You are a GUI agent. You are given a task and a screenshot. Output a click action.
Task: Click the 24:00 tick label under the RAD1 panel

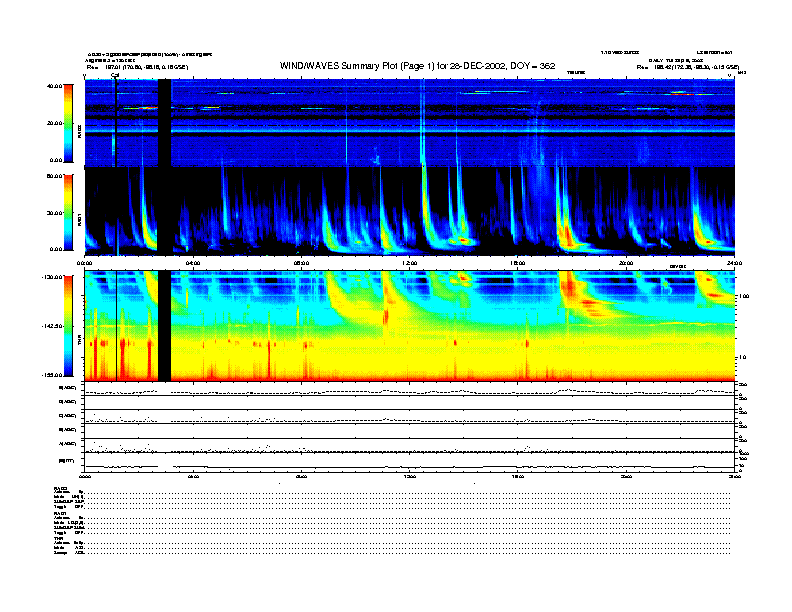pyautogui.click(x=734, y=263)
